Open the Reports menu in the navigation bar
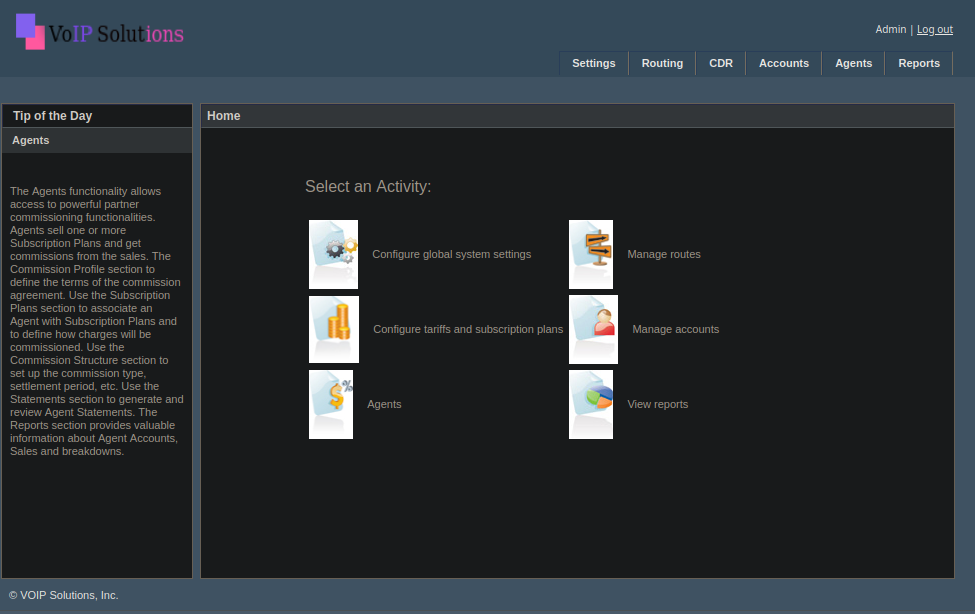The width and height of the screenshot is (975, 614). coord(918,63)
